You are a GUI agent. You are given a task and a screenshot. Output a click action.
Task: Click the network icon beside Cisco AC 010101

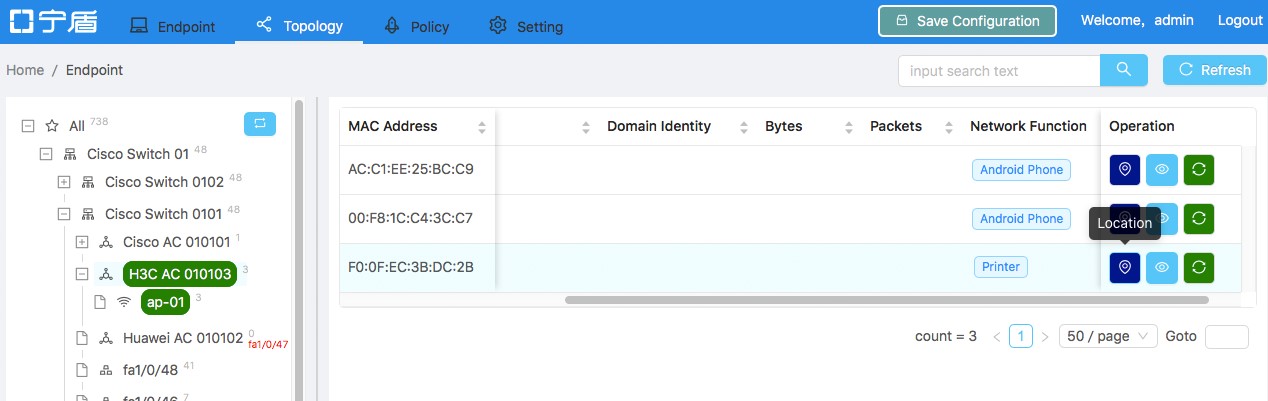point(106,242)
